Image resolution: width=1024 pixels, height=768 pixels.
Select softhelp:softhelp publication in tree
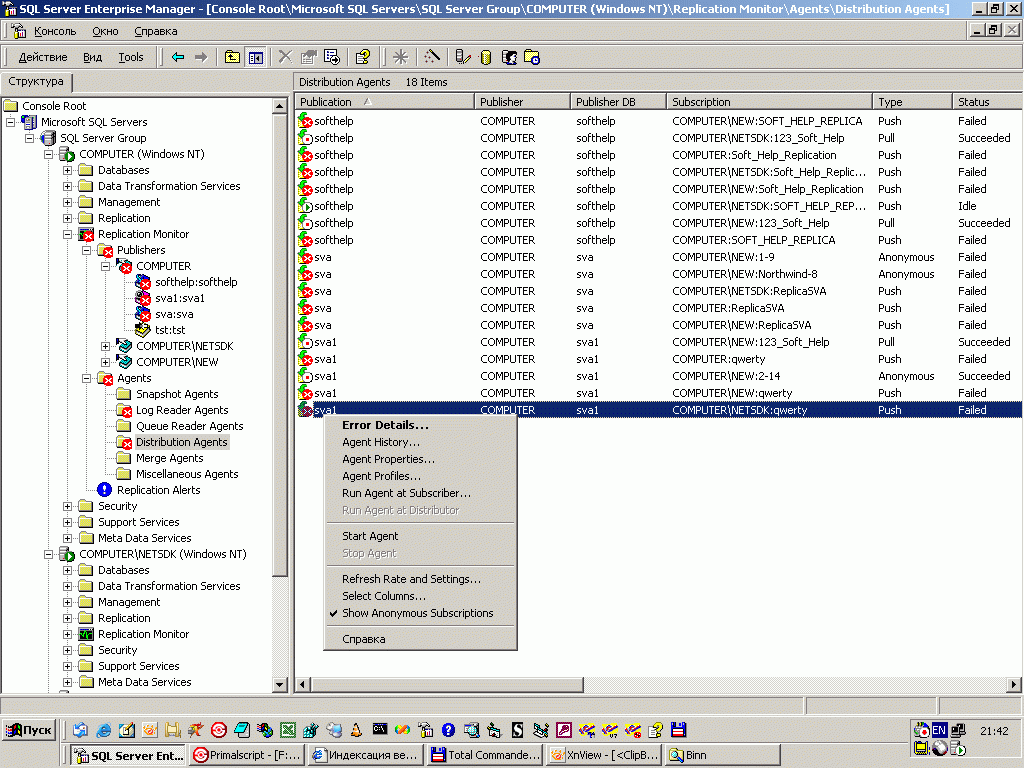pos(196,282)
